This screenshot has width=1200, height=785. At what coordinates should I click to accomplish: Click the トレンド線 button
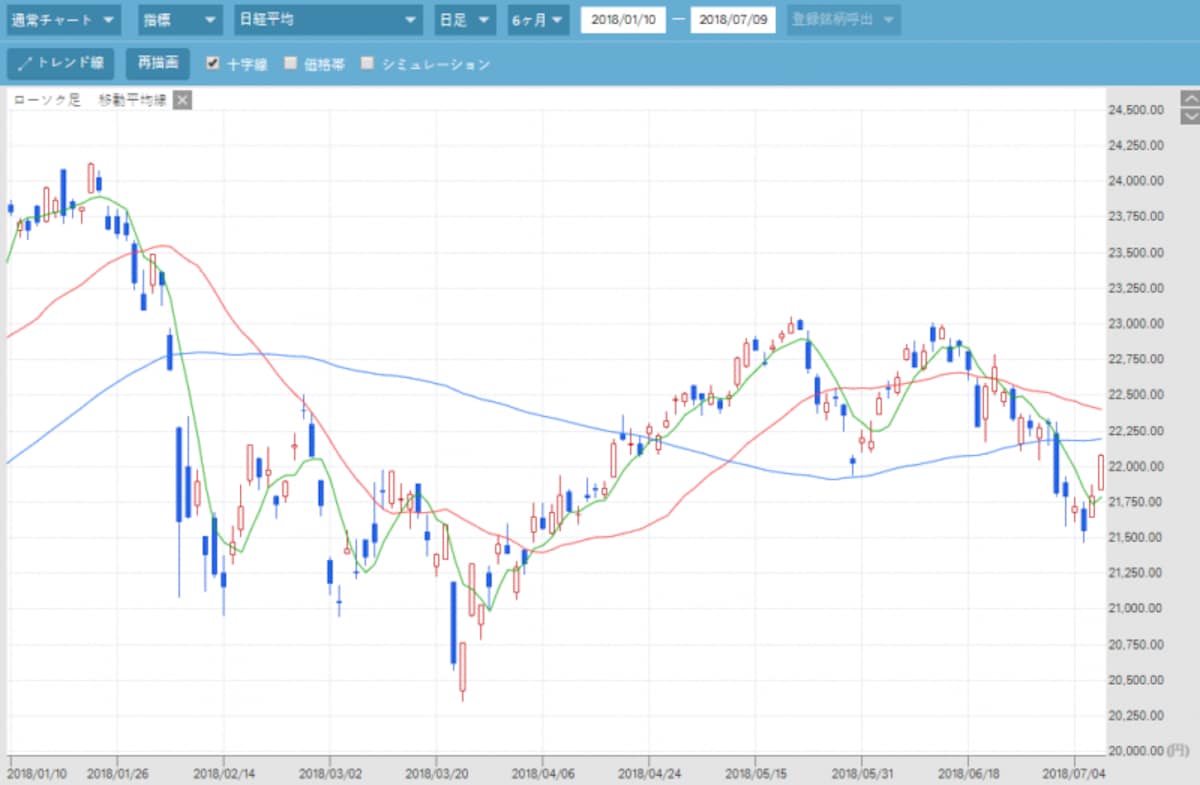pos(62,64)
